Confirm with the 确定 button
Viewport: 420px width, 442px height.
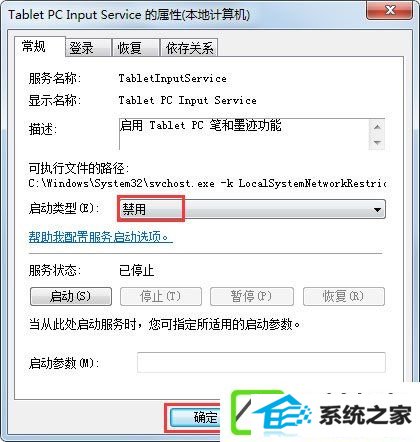point(195,417)
